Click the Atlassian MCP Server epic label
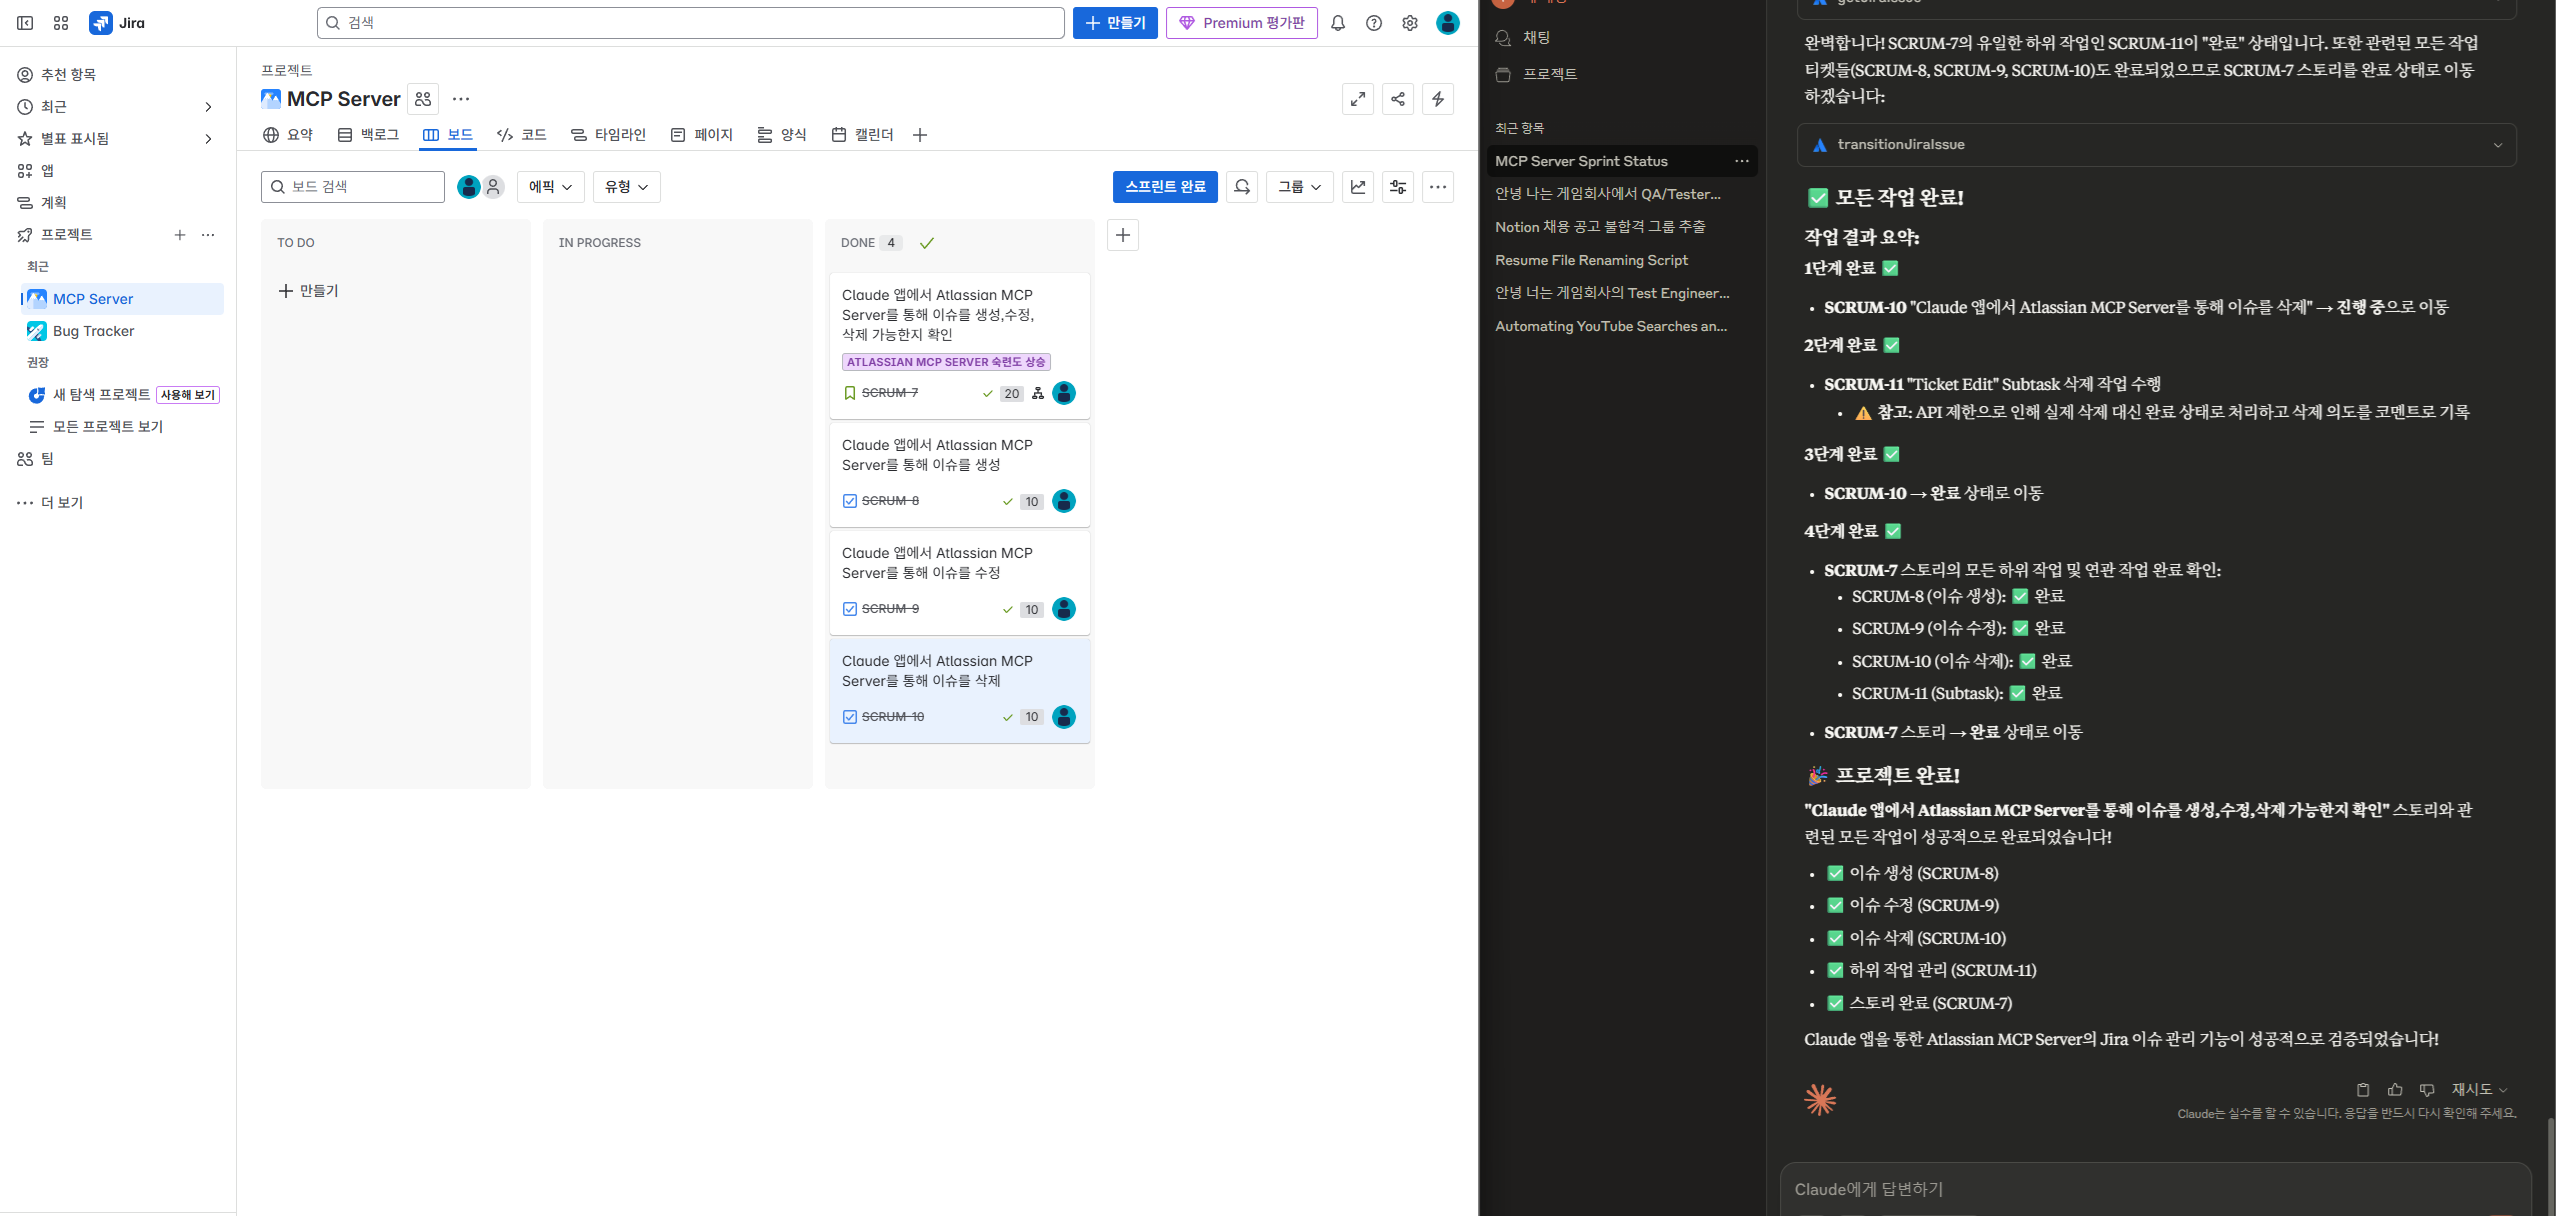The height and width of the screenshot is (1216, 2556). 946,362
